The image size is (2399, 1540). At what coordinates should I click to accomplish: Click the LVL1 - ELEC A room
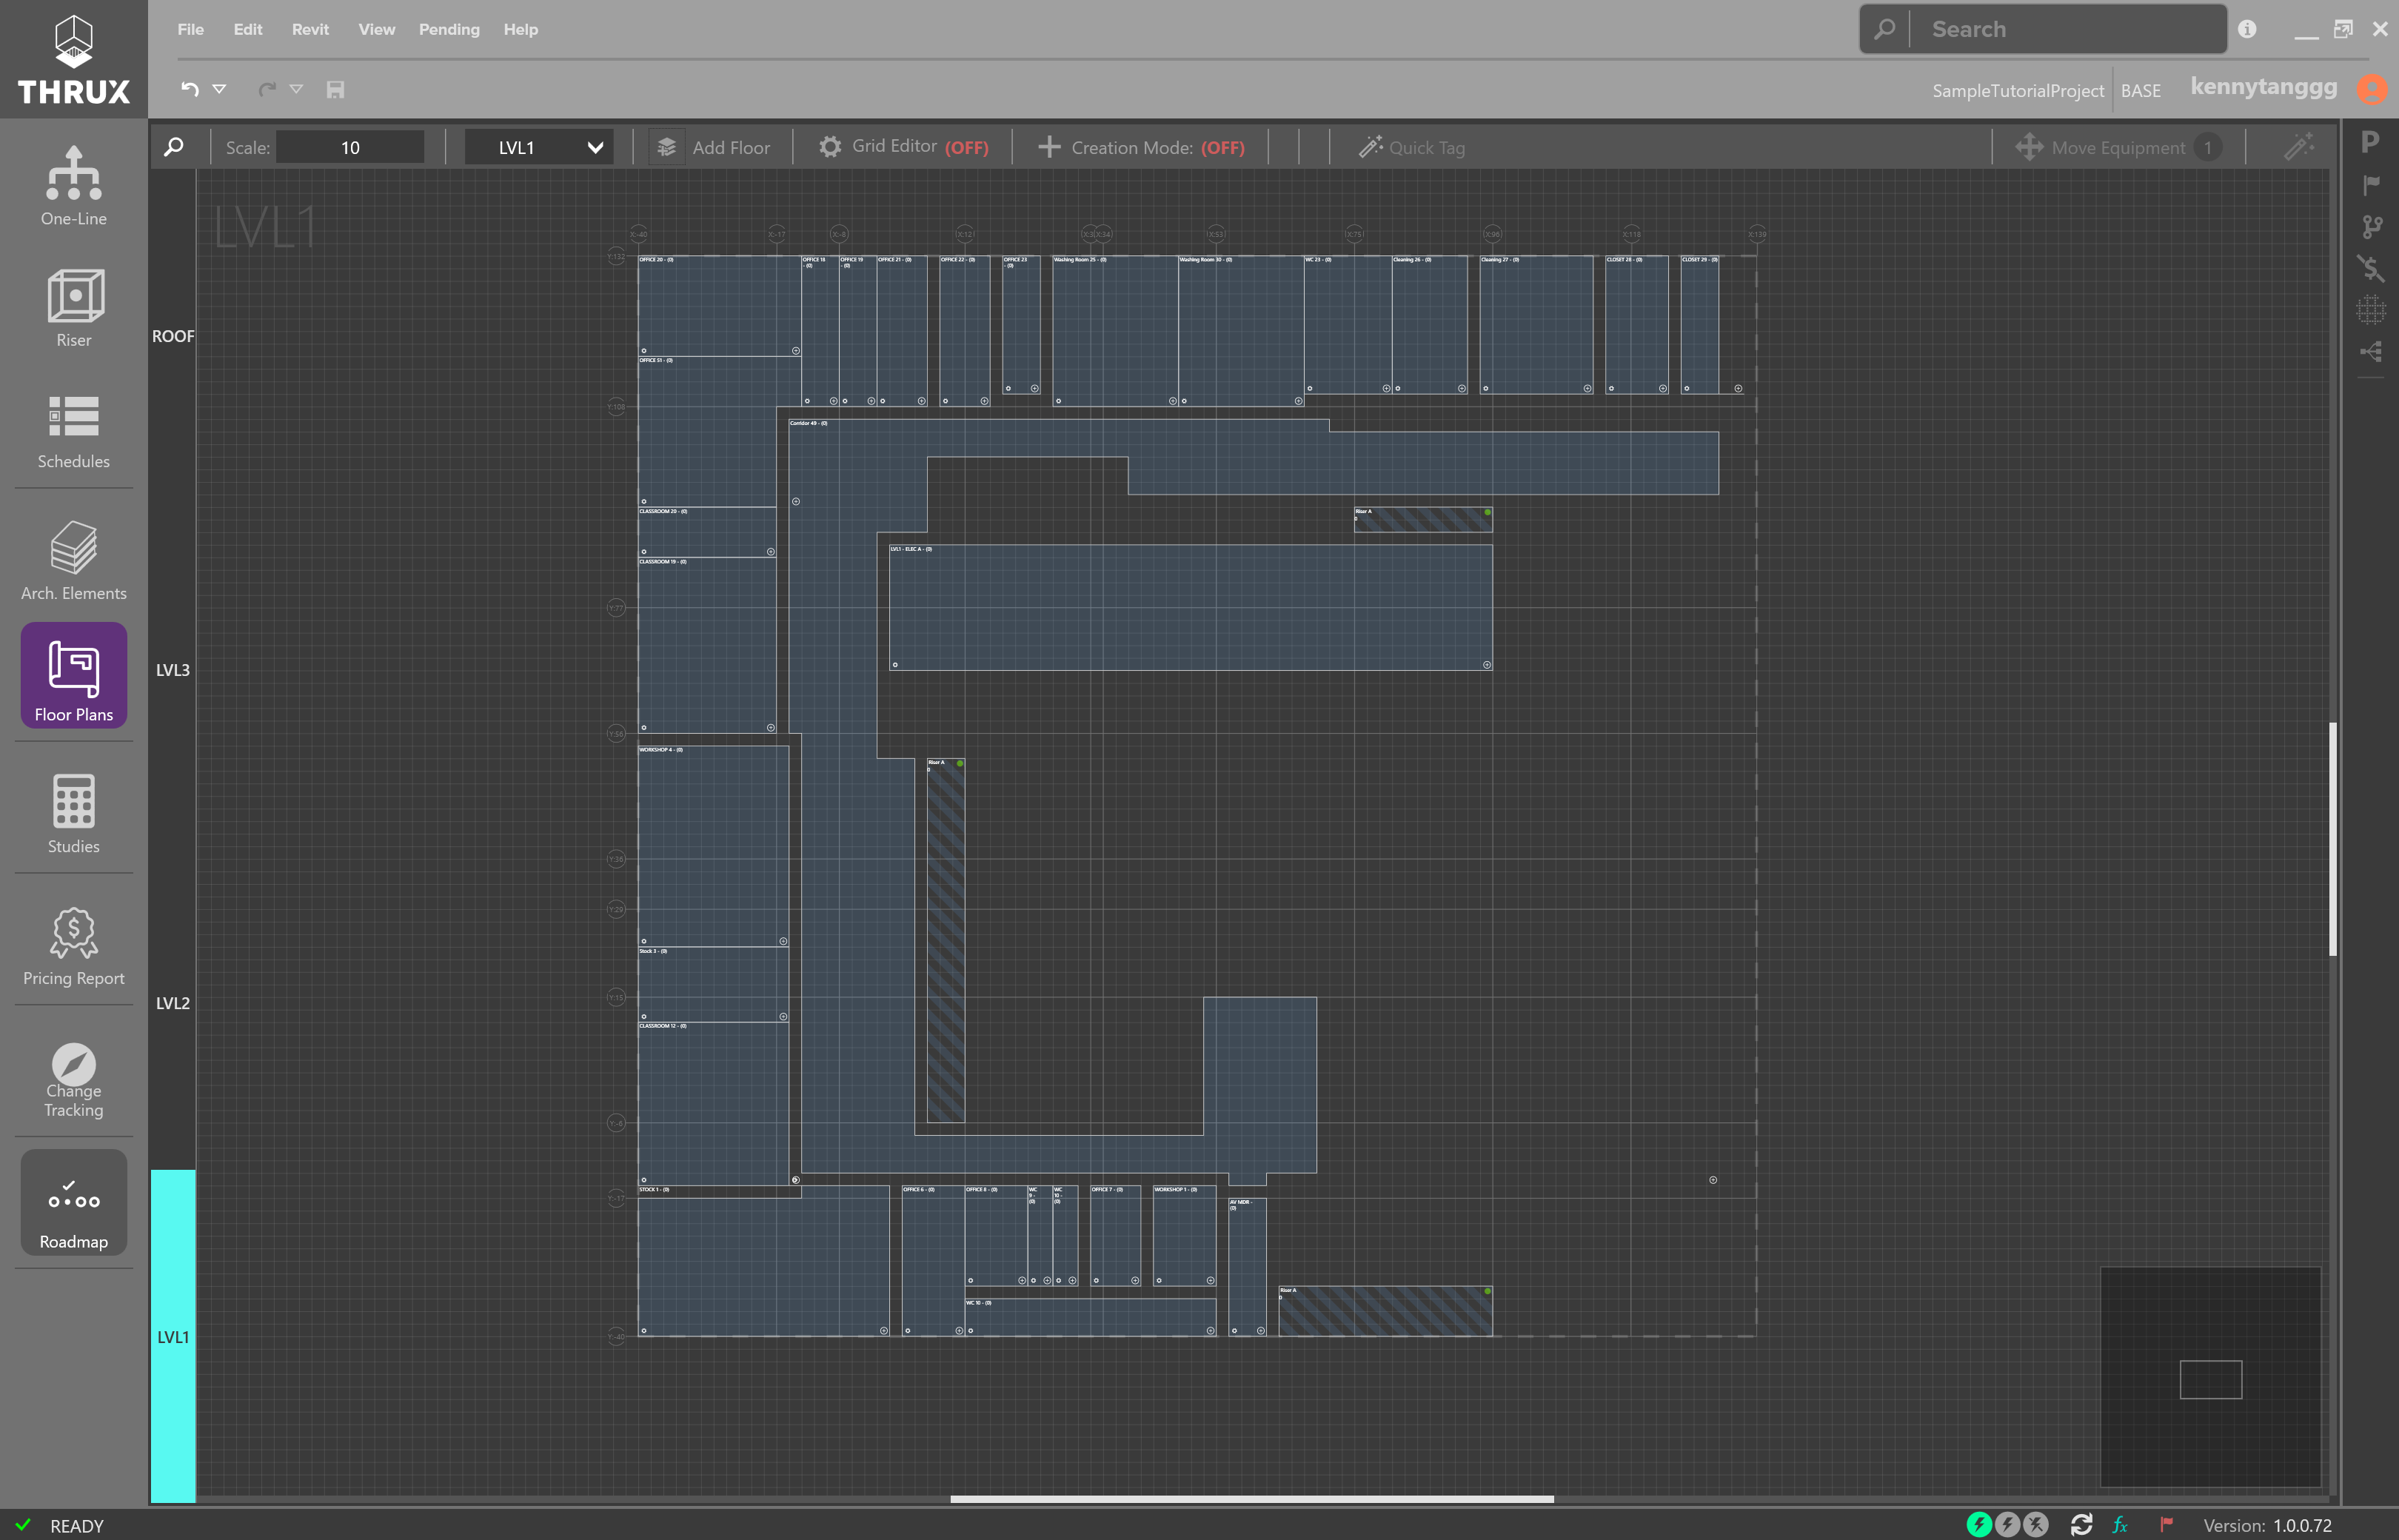pyautogui.click(x=1190, y=607)
